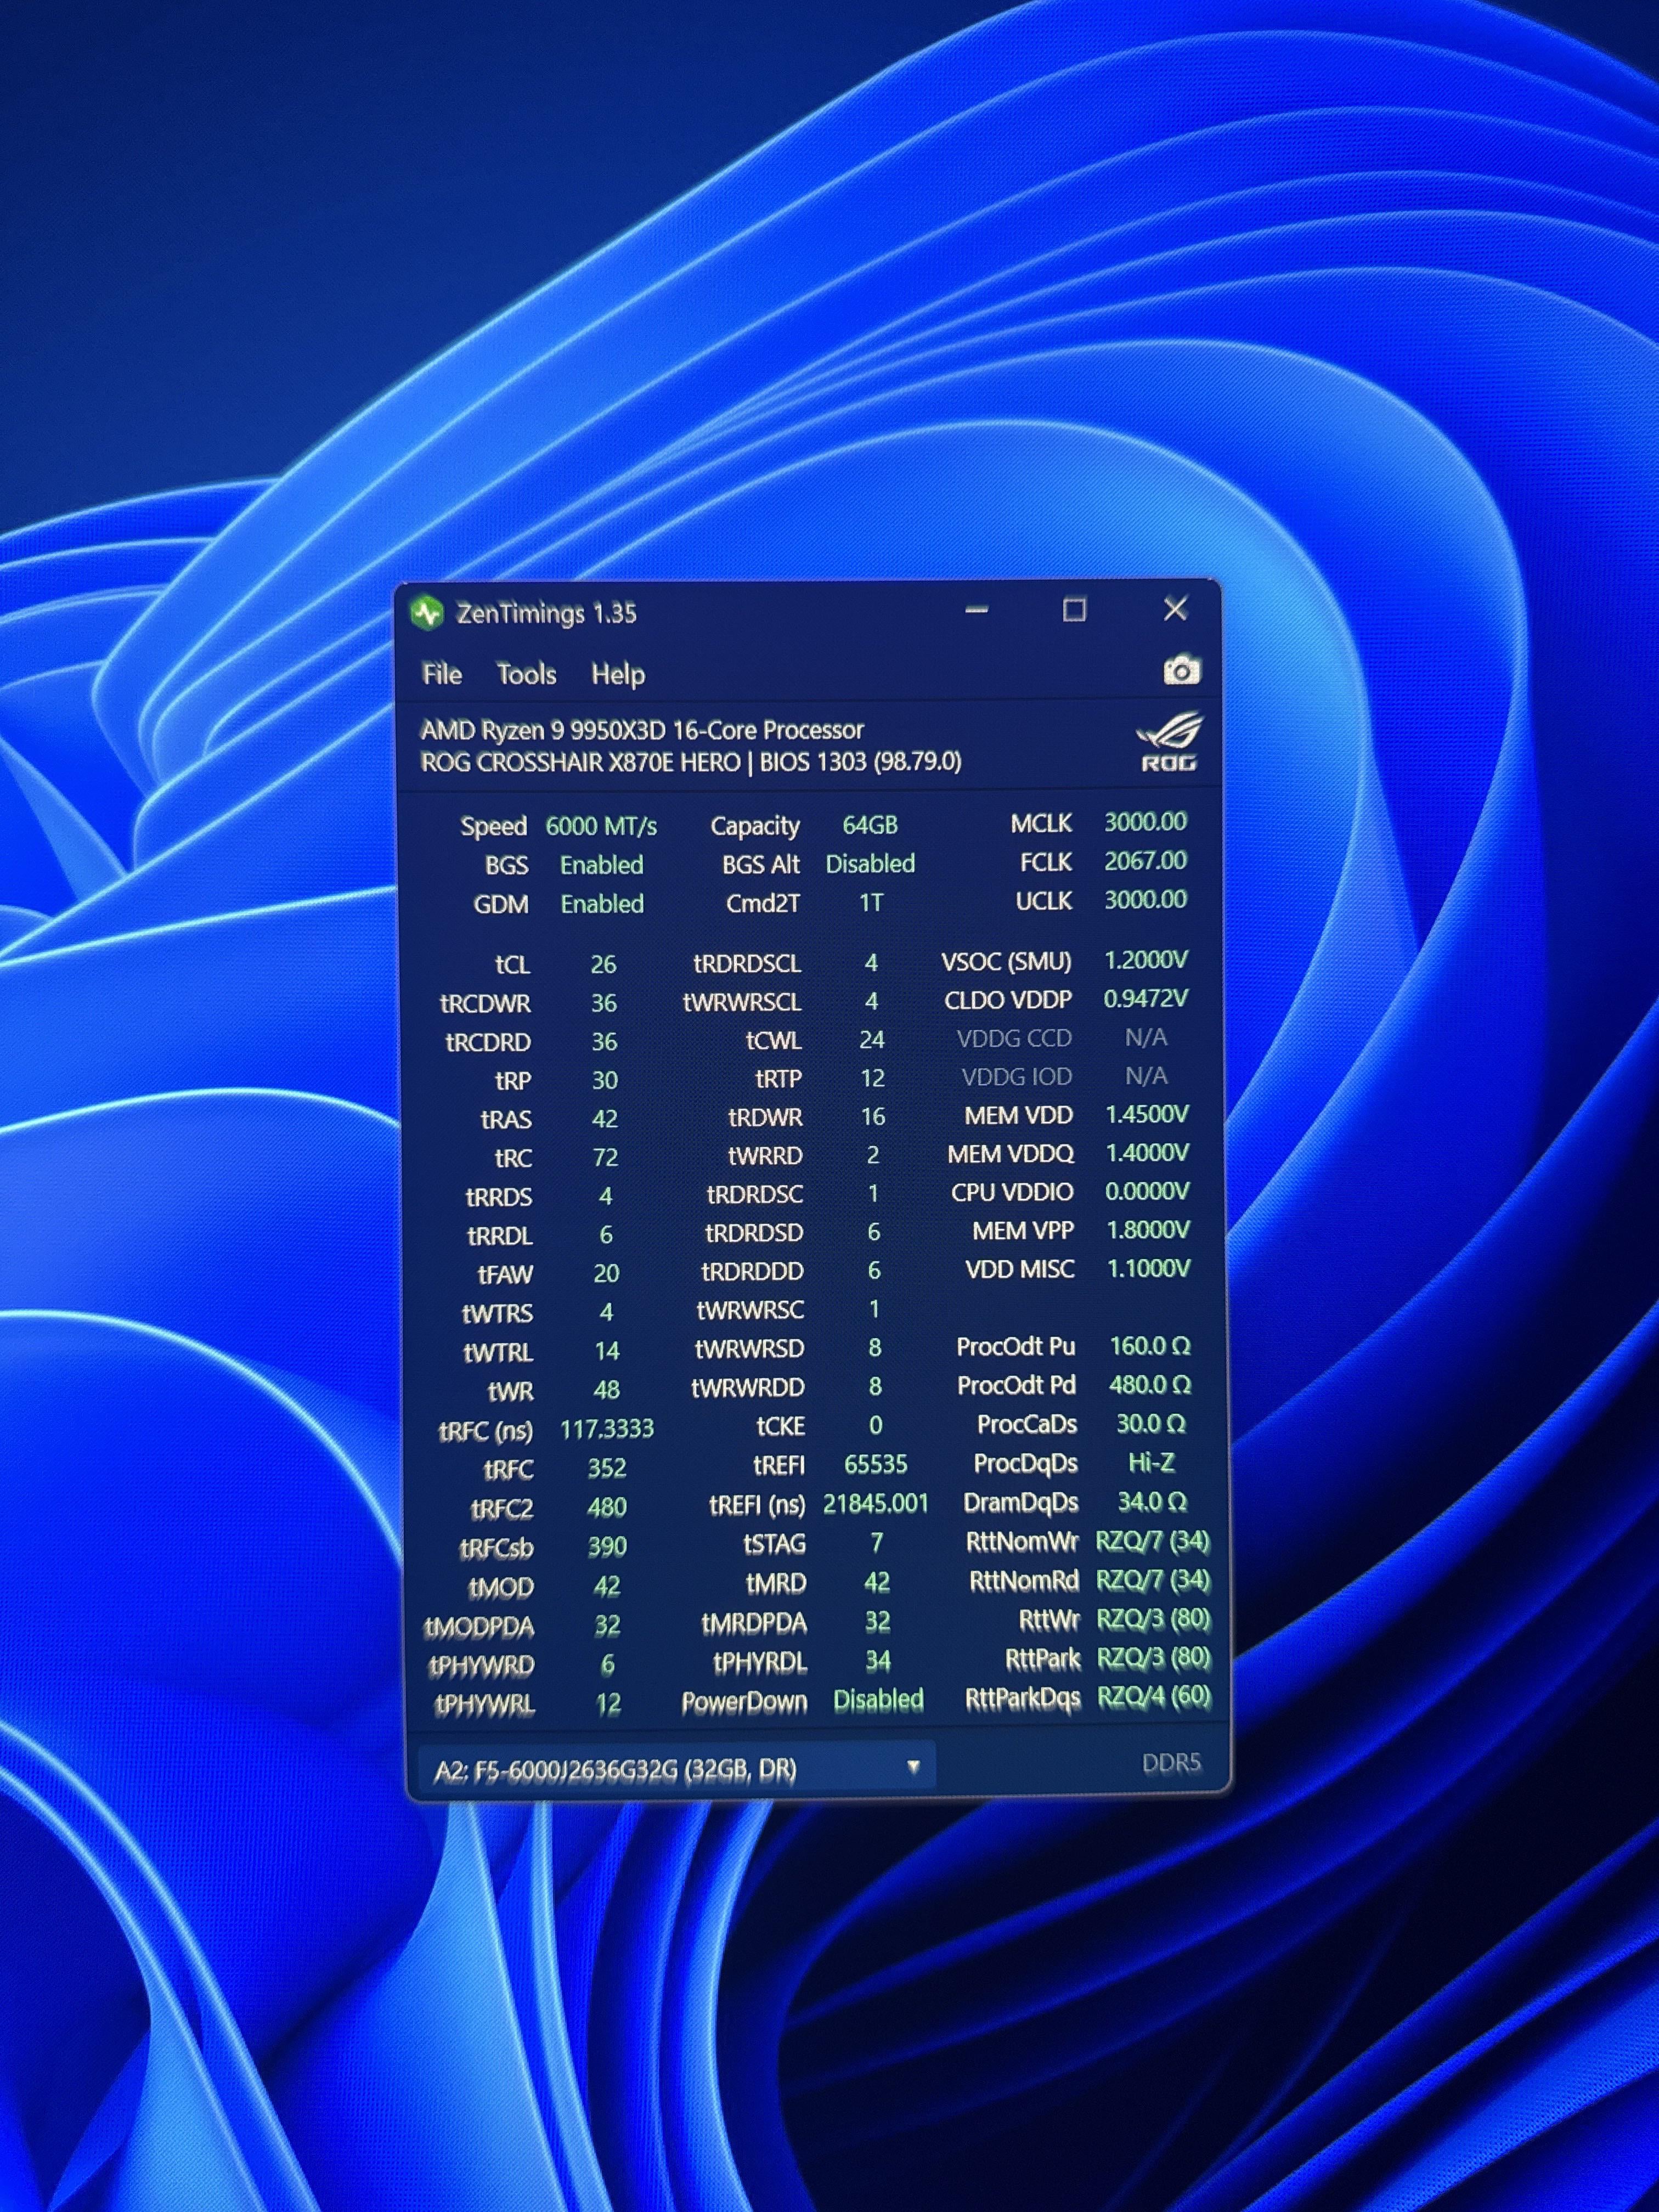Image resolution: width=1659 pixels, height=2212 pixels.
Task: Open the File menu
Action: click(442, 674)
